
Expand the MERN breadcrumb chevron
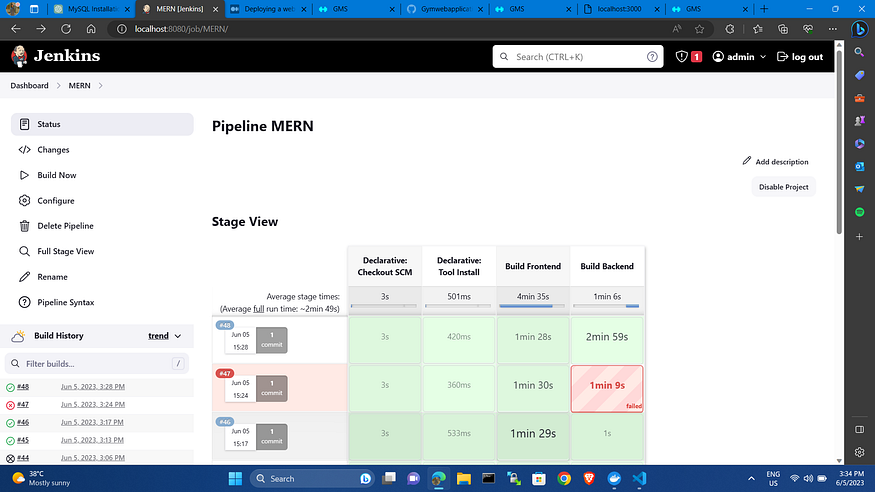[100, 85]
